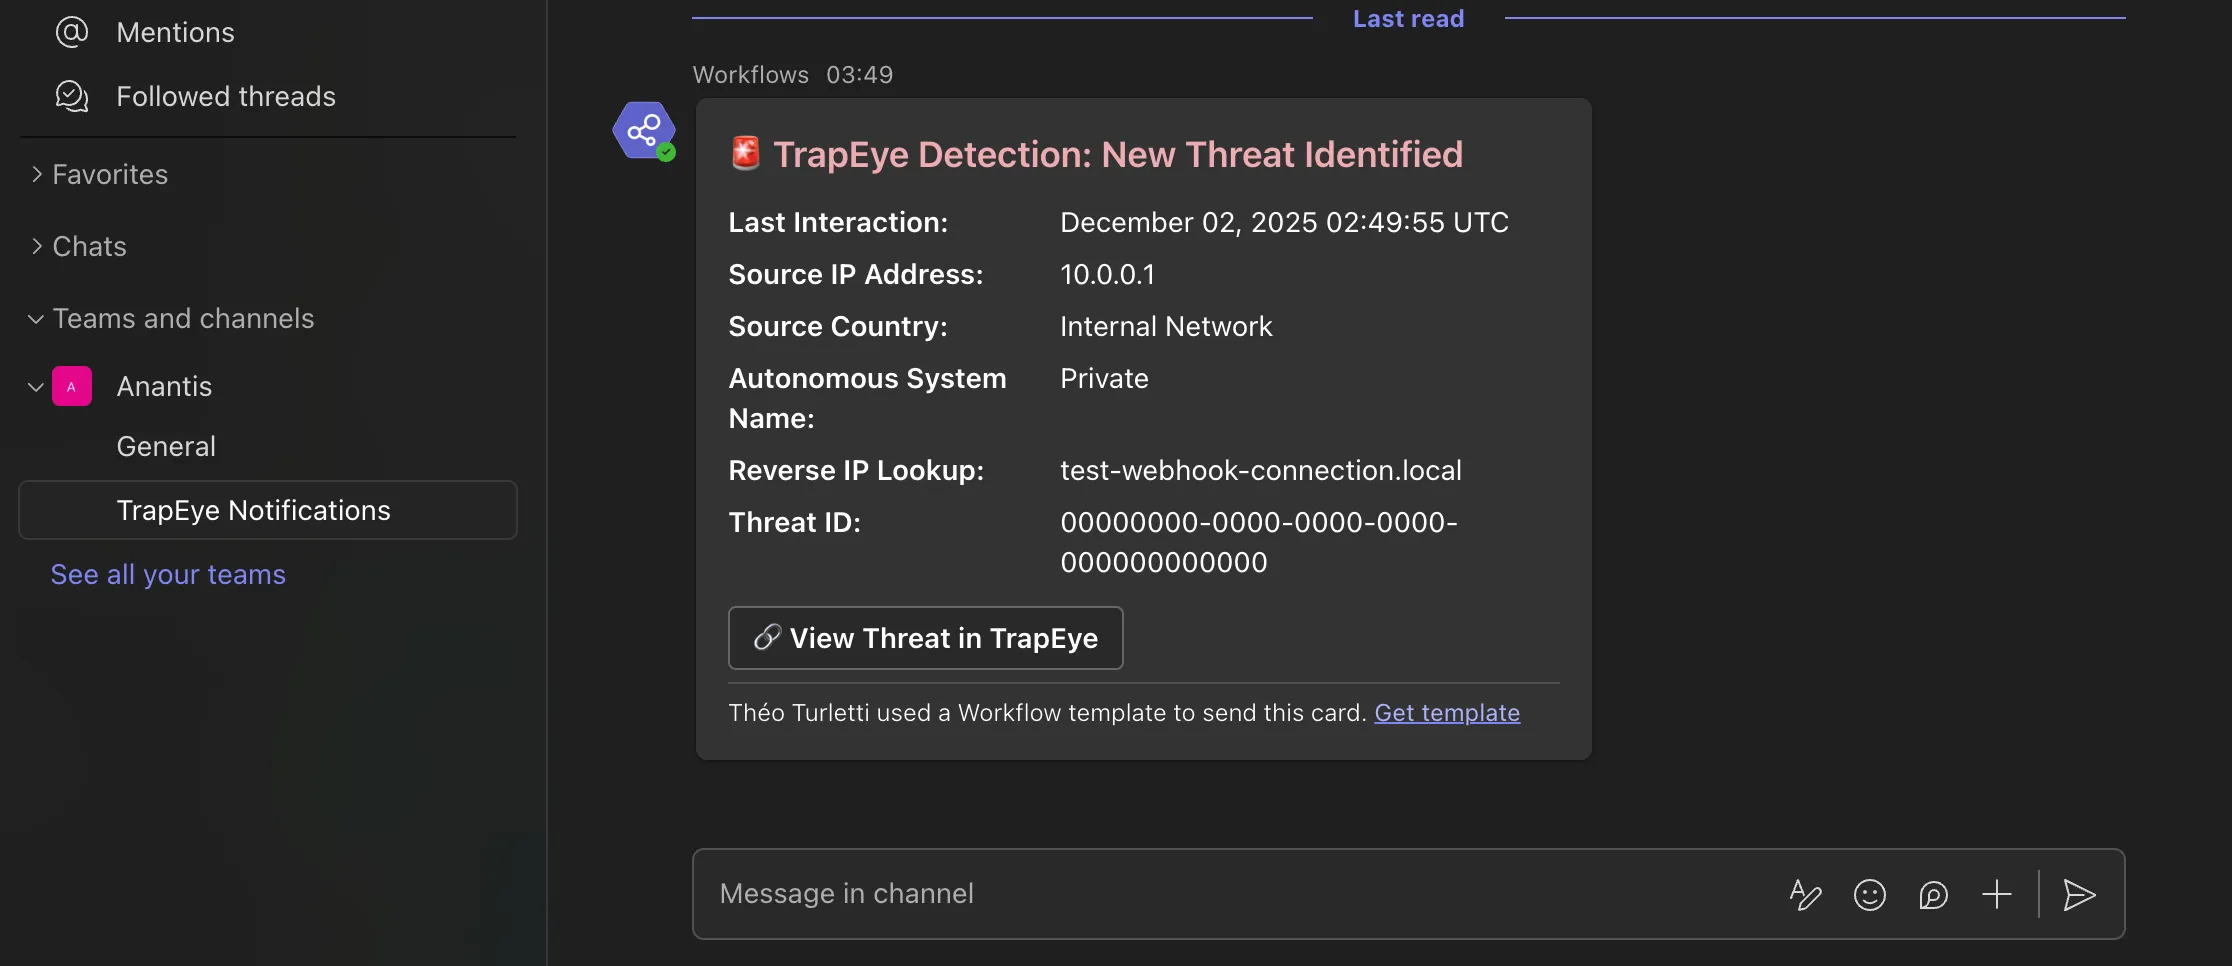Click the Mentions at-sign icon
The height and width of the screenshot is (966, 2232).
click(72, 32)
